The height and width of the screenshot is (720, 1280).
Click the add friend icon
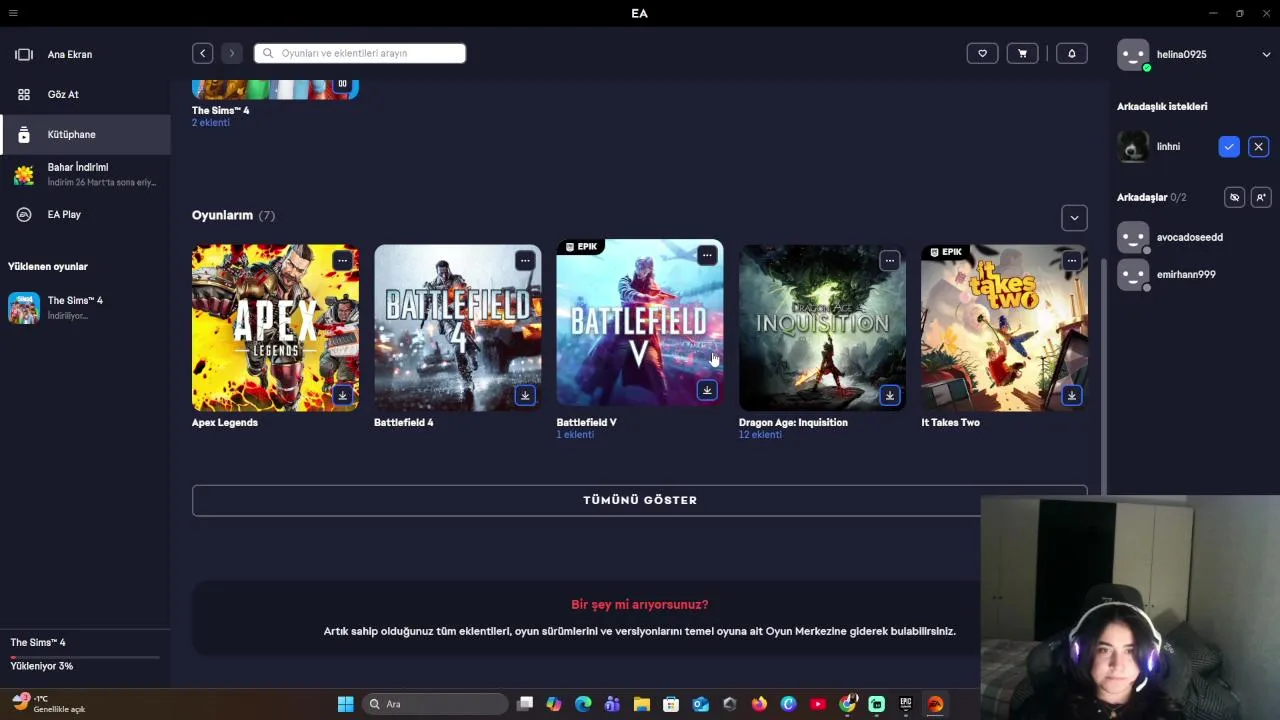(1261, 197)
